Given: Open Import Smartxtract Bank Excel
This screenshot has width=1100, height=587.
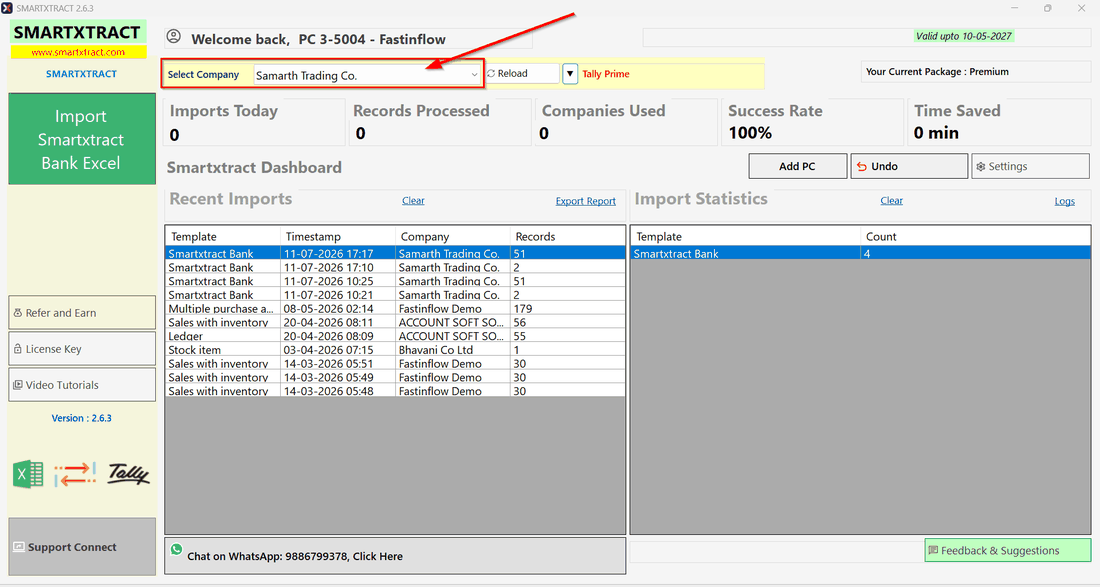Looking at the screenshot, I should tap(82, 139).
